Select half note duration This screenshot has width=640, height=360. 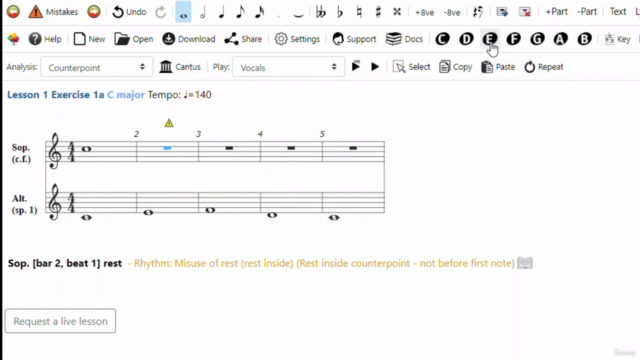click(x=202, y=12)
